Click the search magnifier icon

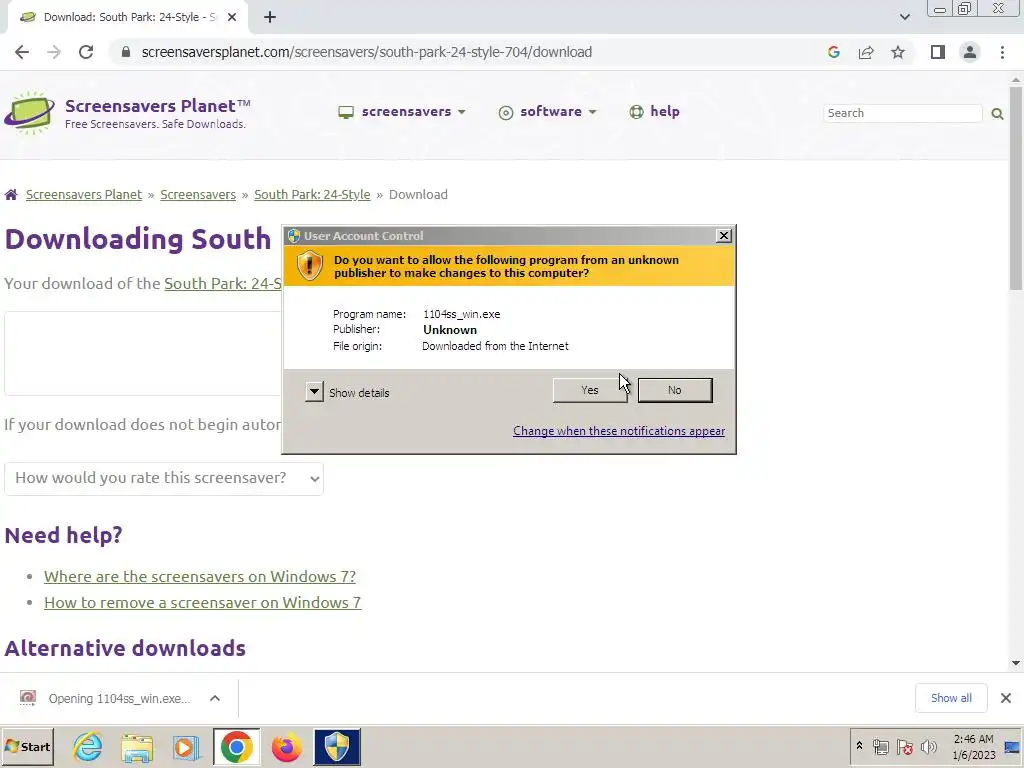[x=997, y=114]
